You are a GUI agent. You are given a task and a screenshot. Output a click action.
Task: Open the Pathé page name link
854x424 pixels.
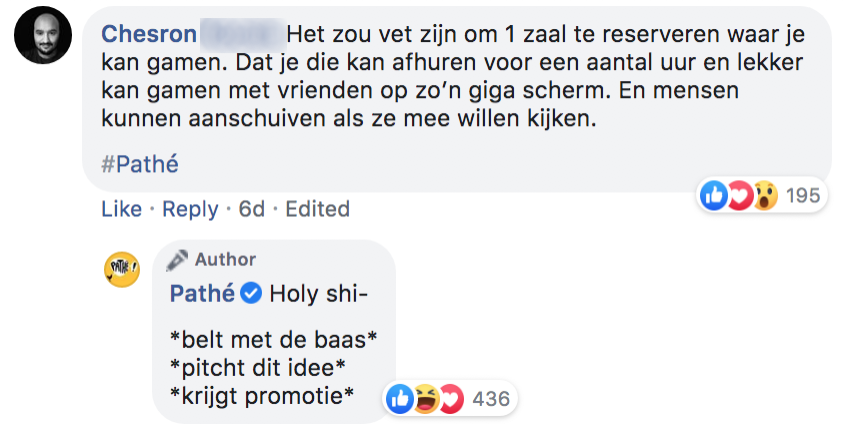click(202, 294)
